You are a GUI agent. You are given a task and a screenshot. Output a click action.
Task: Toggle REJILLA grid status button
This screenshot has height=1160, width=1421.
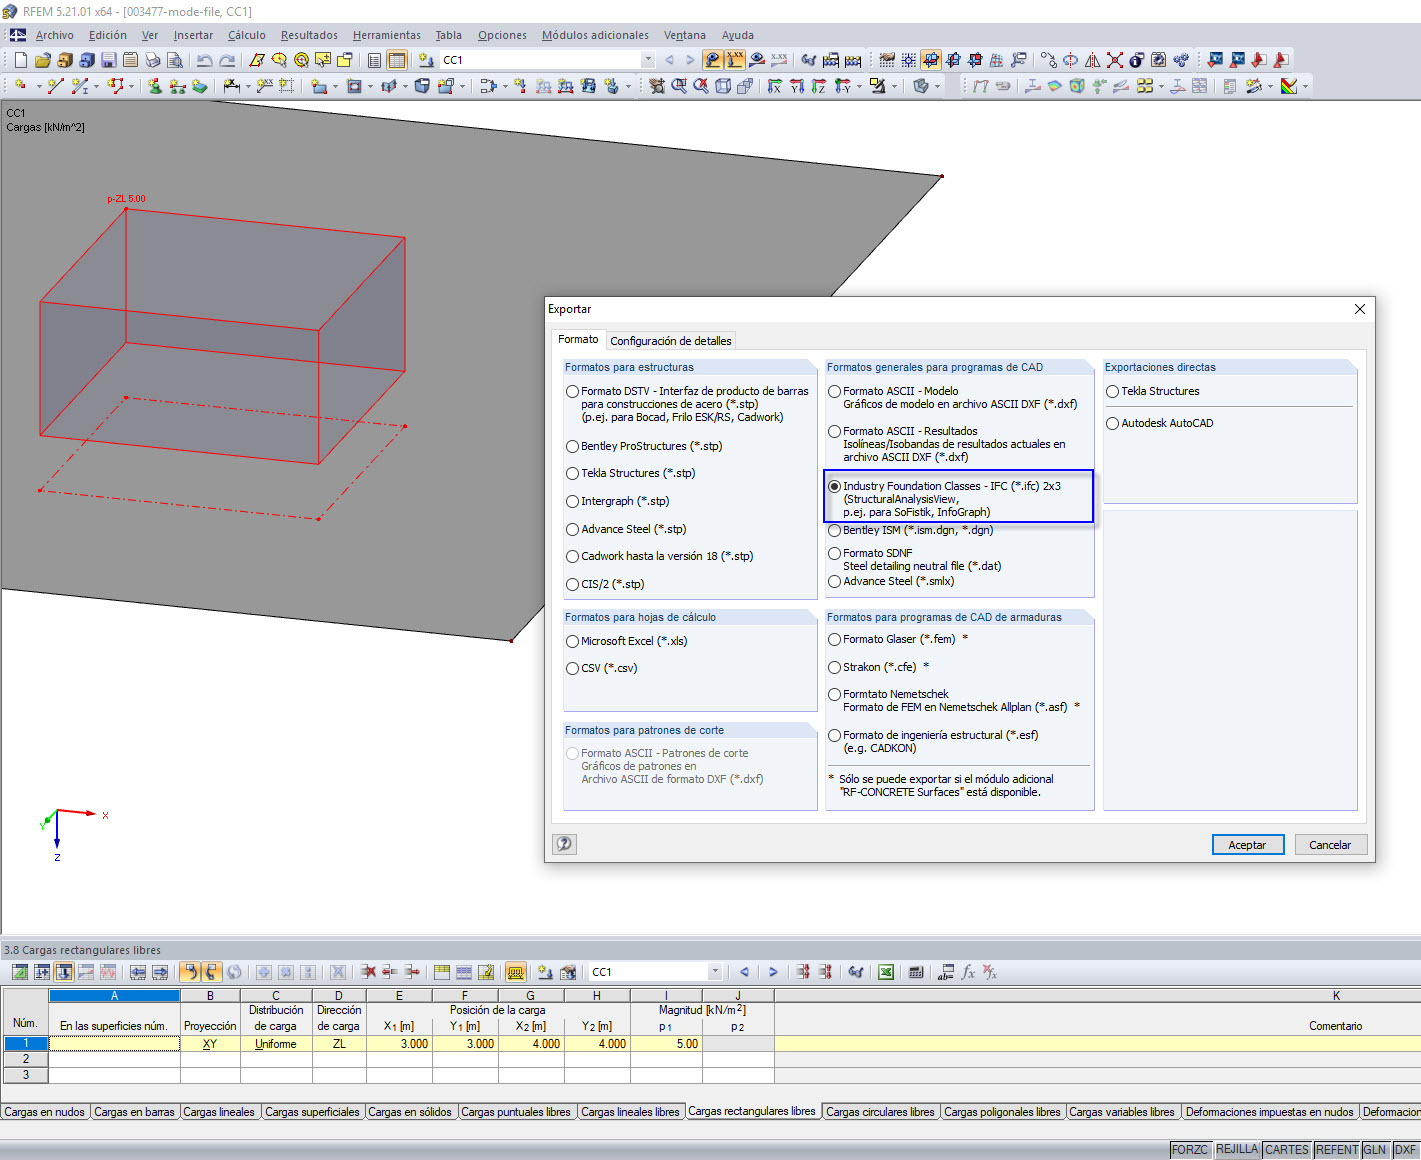click(x=1237, y=1150)
